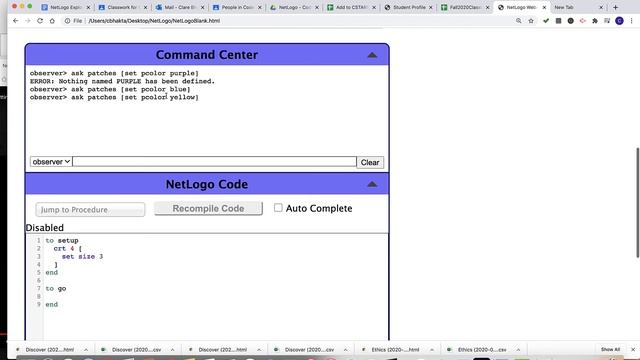Screen dimensions: 640x360
Task: Switch to the Fall2020Class tab
Action: tap(464, 7)
